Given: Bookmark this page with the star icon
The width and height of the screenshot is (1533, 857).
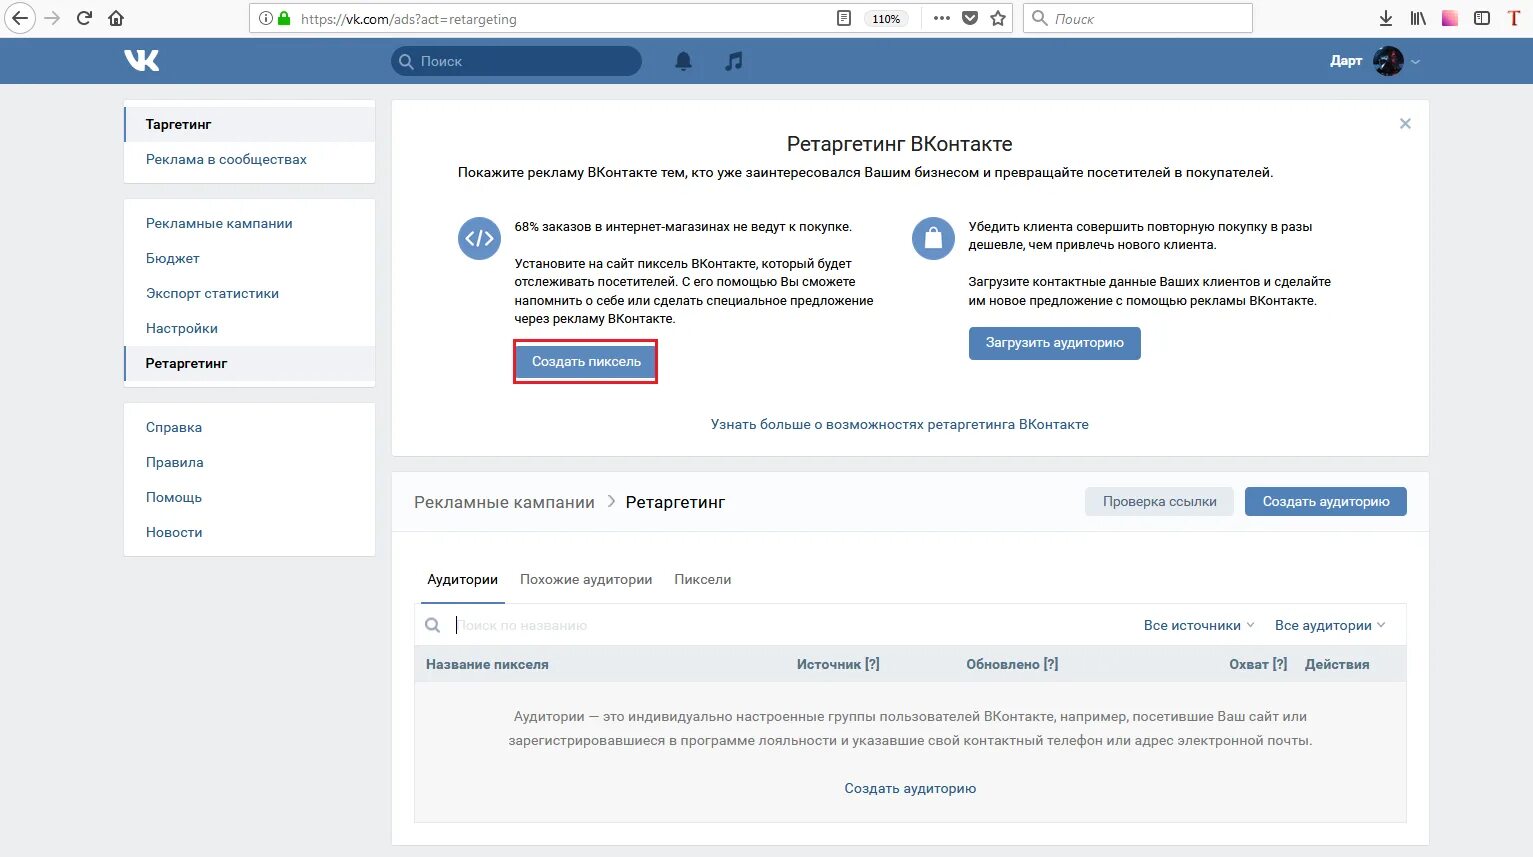Looking at the screenshot, I should pos(997,18).
